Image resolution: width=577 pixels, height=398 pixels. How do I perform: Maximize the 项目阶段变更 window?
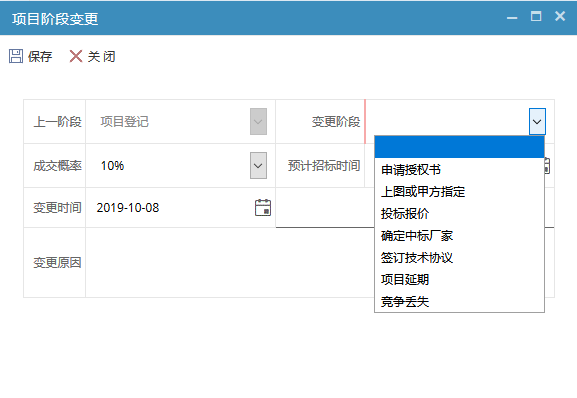coord(536,16)
